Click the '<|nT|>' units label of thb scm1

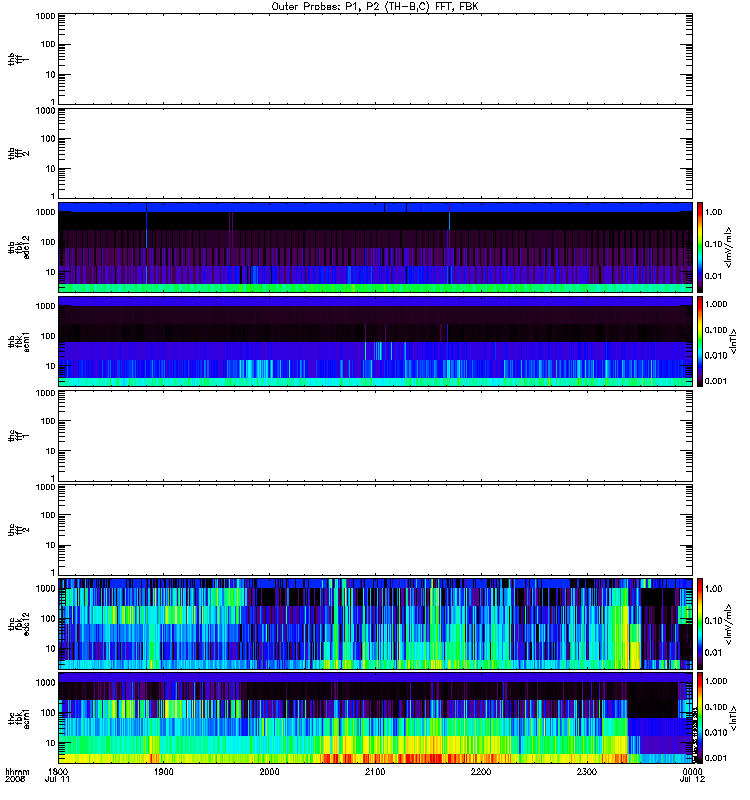pos(734,341)
